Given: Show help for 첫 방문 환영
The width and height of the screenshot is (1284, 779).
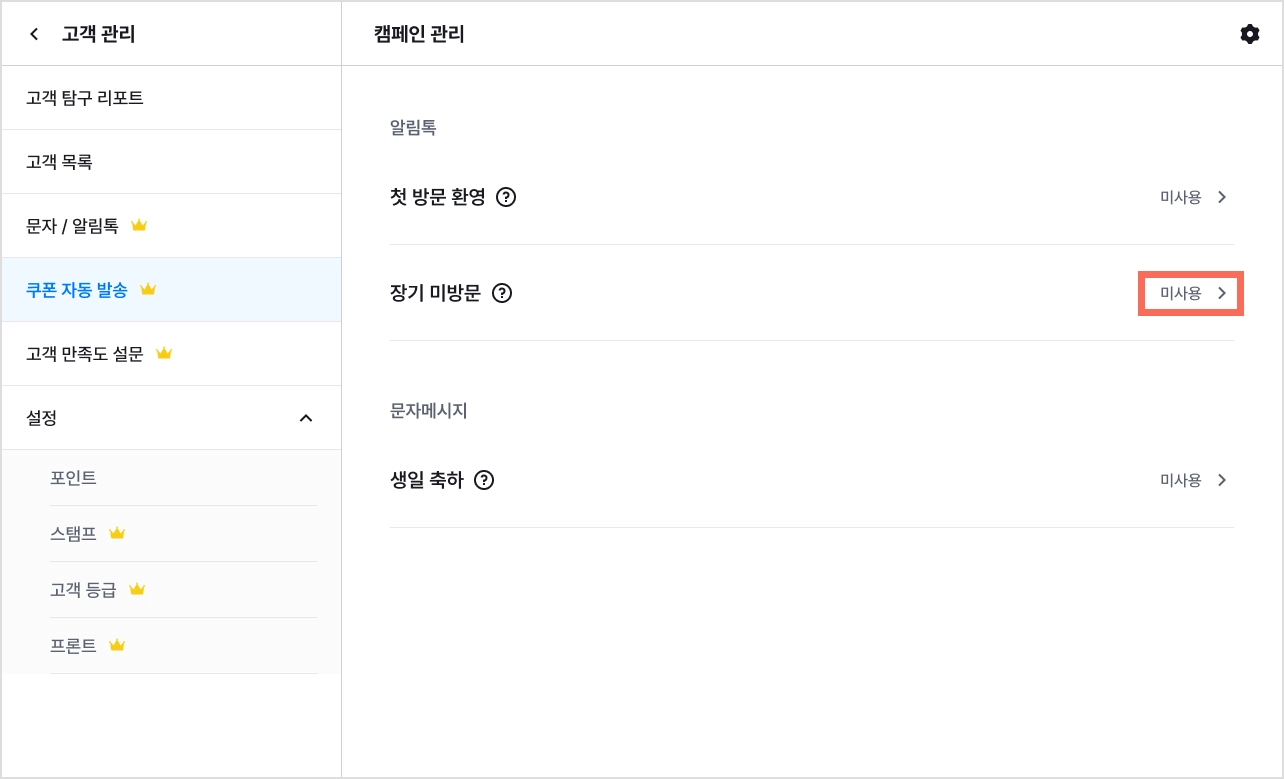Looking at the screenshot, I should [506, 197].
